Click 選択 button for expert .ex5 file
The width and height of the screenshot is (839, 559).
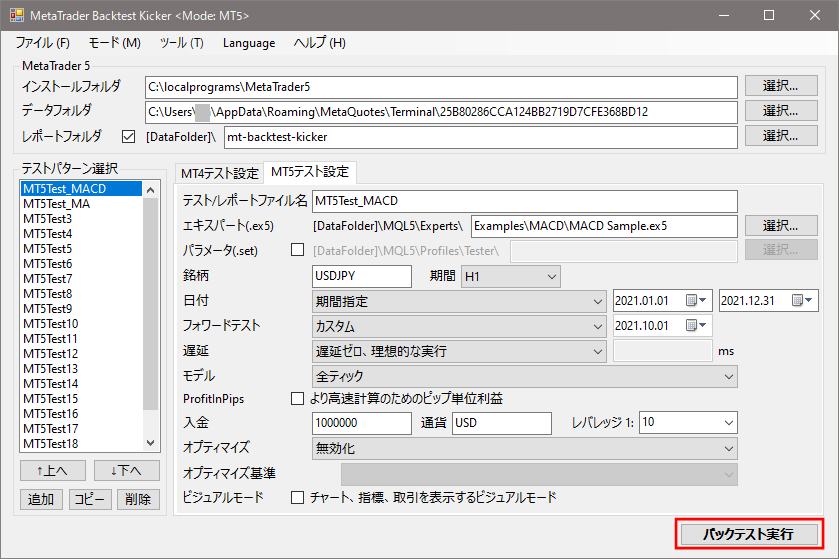[x=781, y=226]
